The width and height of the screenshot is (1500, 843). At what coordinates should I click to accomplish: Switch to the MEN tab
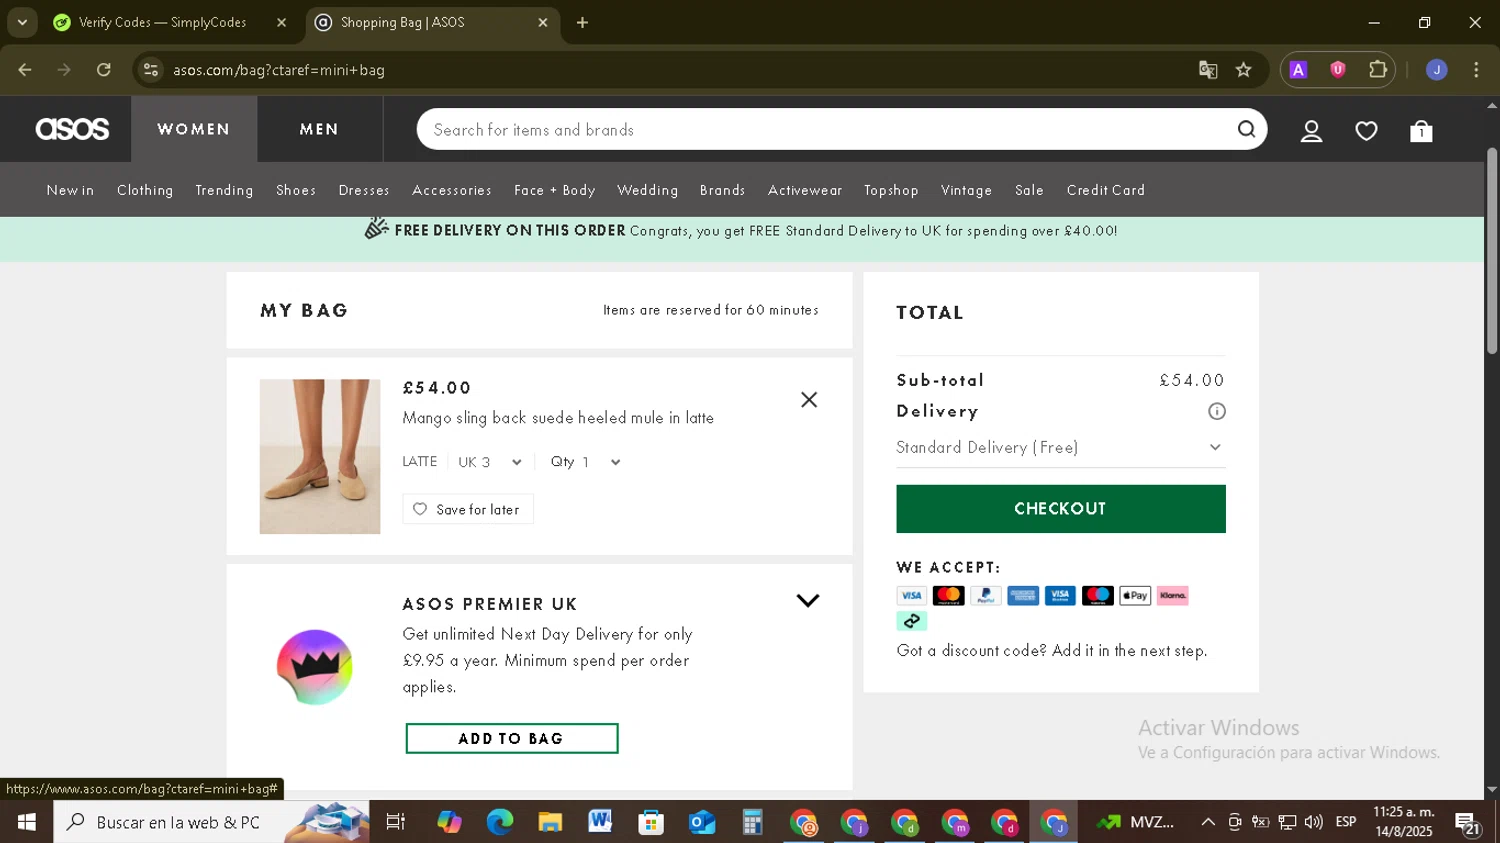[x=319, y=129]
